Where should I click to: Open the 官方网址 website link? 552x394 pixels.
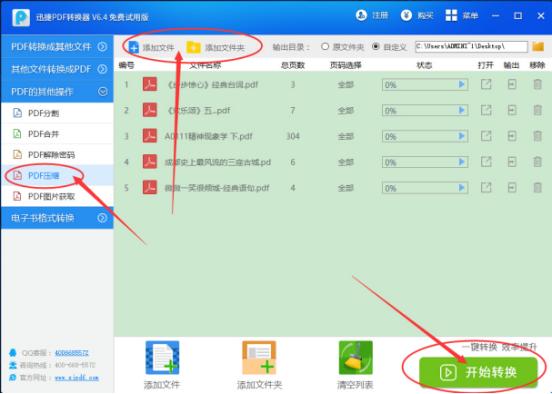[x=76, y=378]
